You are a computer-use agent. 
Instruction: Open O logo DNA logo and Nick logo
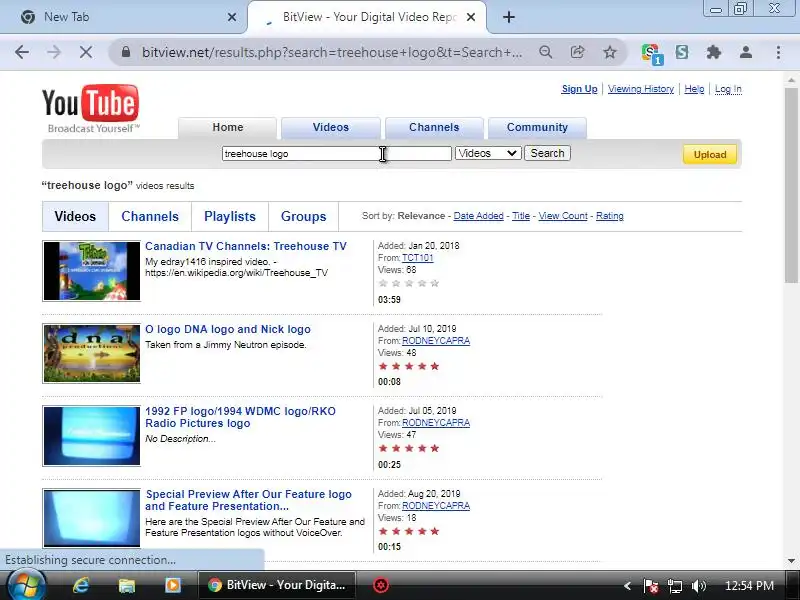[228, 329]
